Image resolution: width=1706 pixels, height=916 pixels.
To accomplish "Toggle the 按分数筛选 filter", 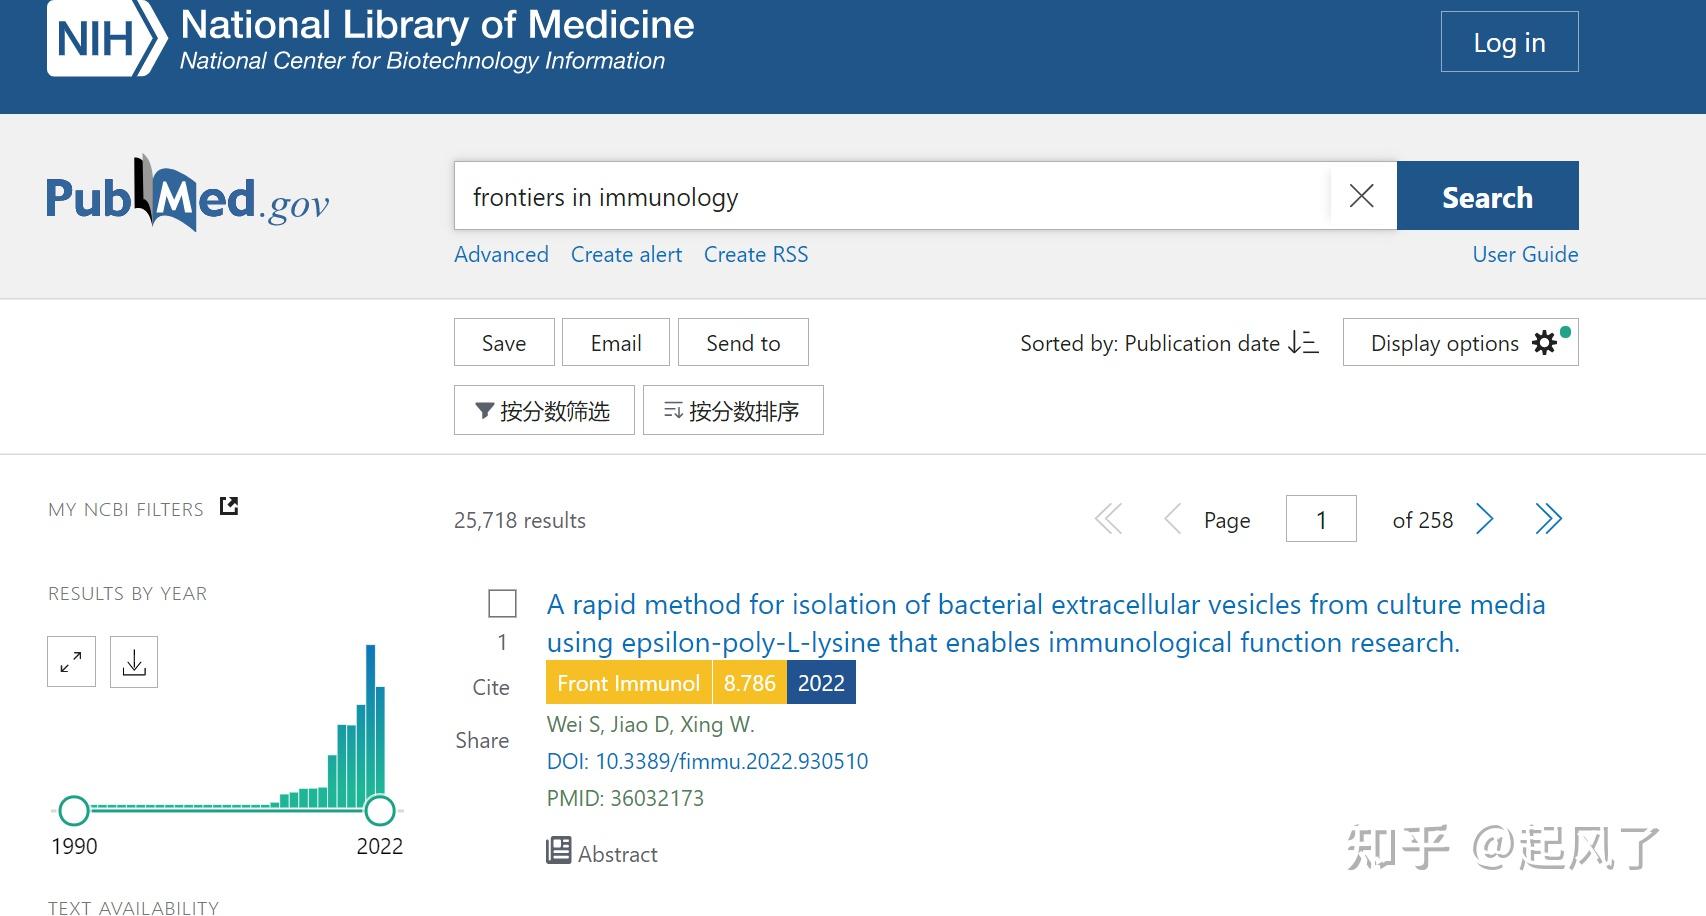I will (x=543, y=410).
